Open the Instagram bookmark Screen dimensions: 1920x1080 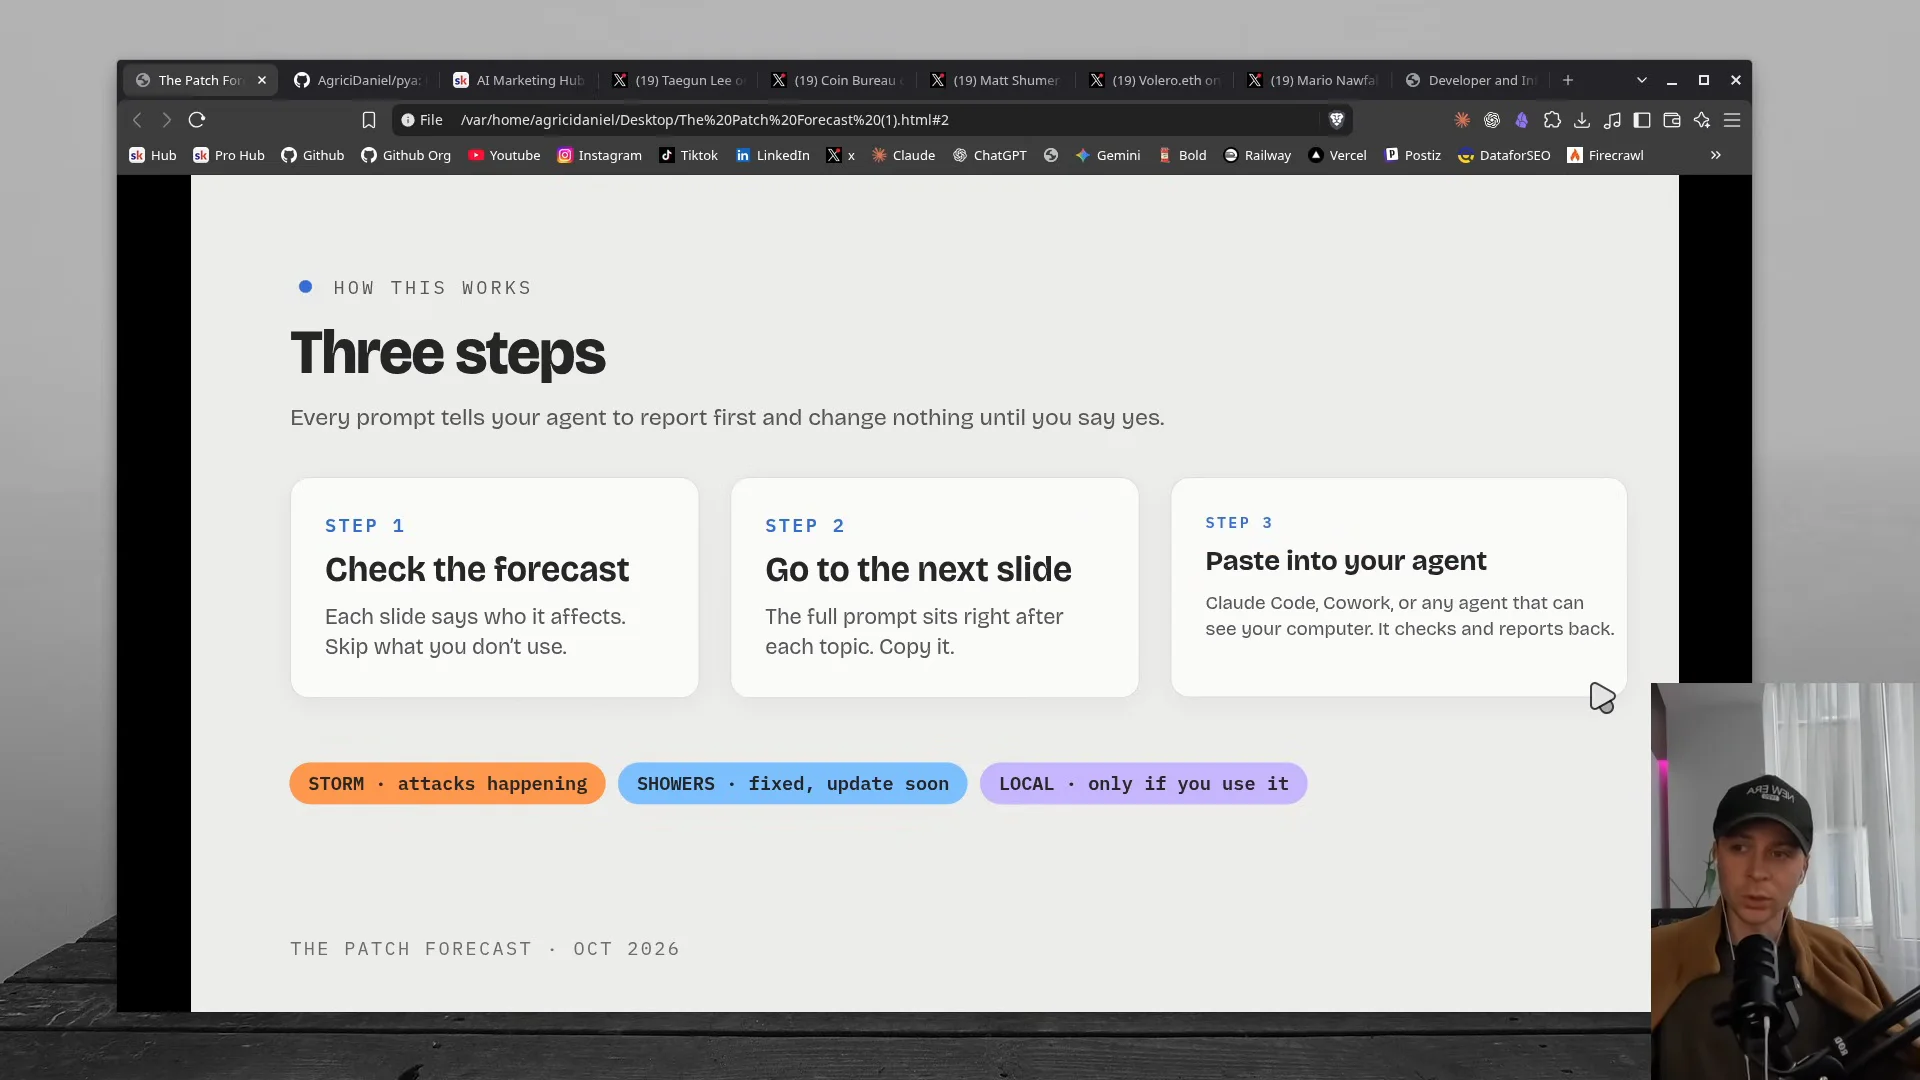click(600, 155)
